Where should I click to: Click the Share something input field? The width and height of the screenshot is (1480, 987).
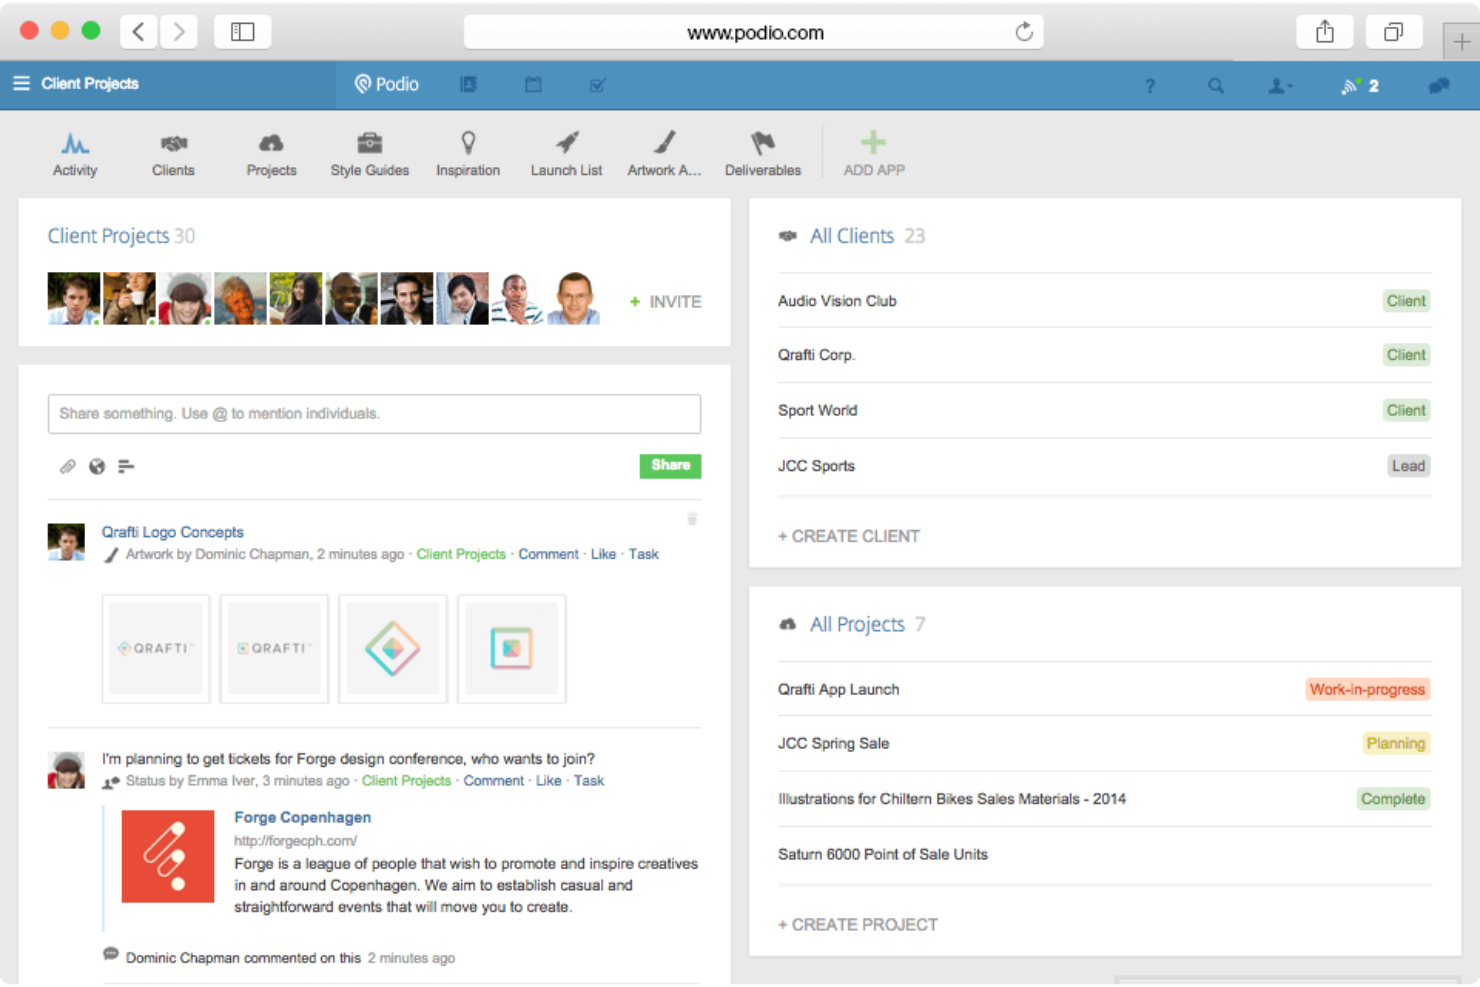[x=374, y=413]
